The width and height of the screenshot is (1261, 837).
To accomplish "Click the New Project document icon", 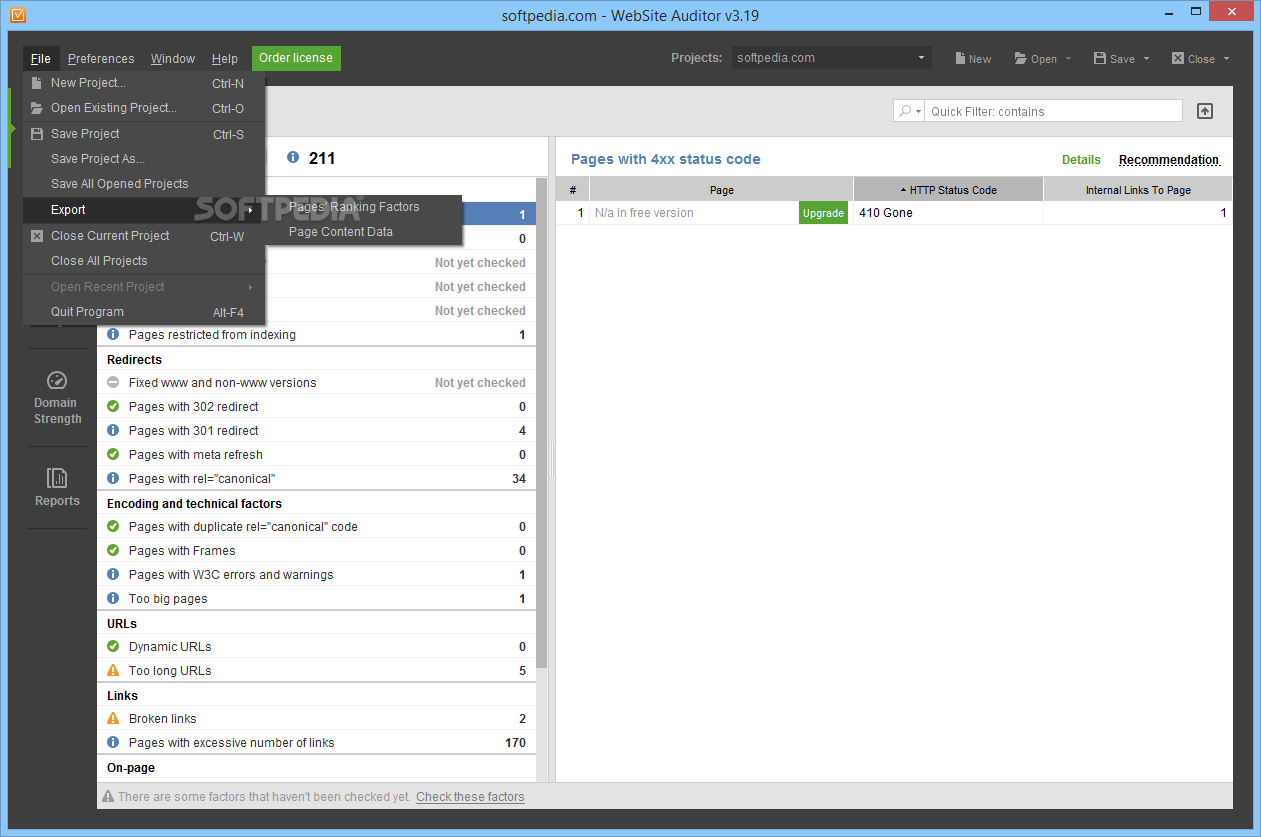I will pos(37,83).
